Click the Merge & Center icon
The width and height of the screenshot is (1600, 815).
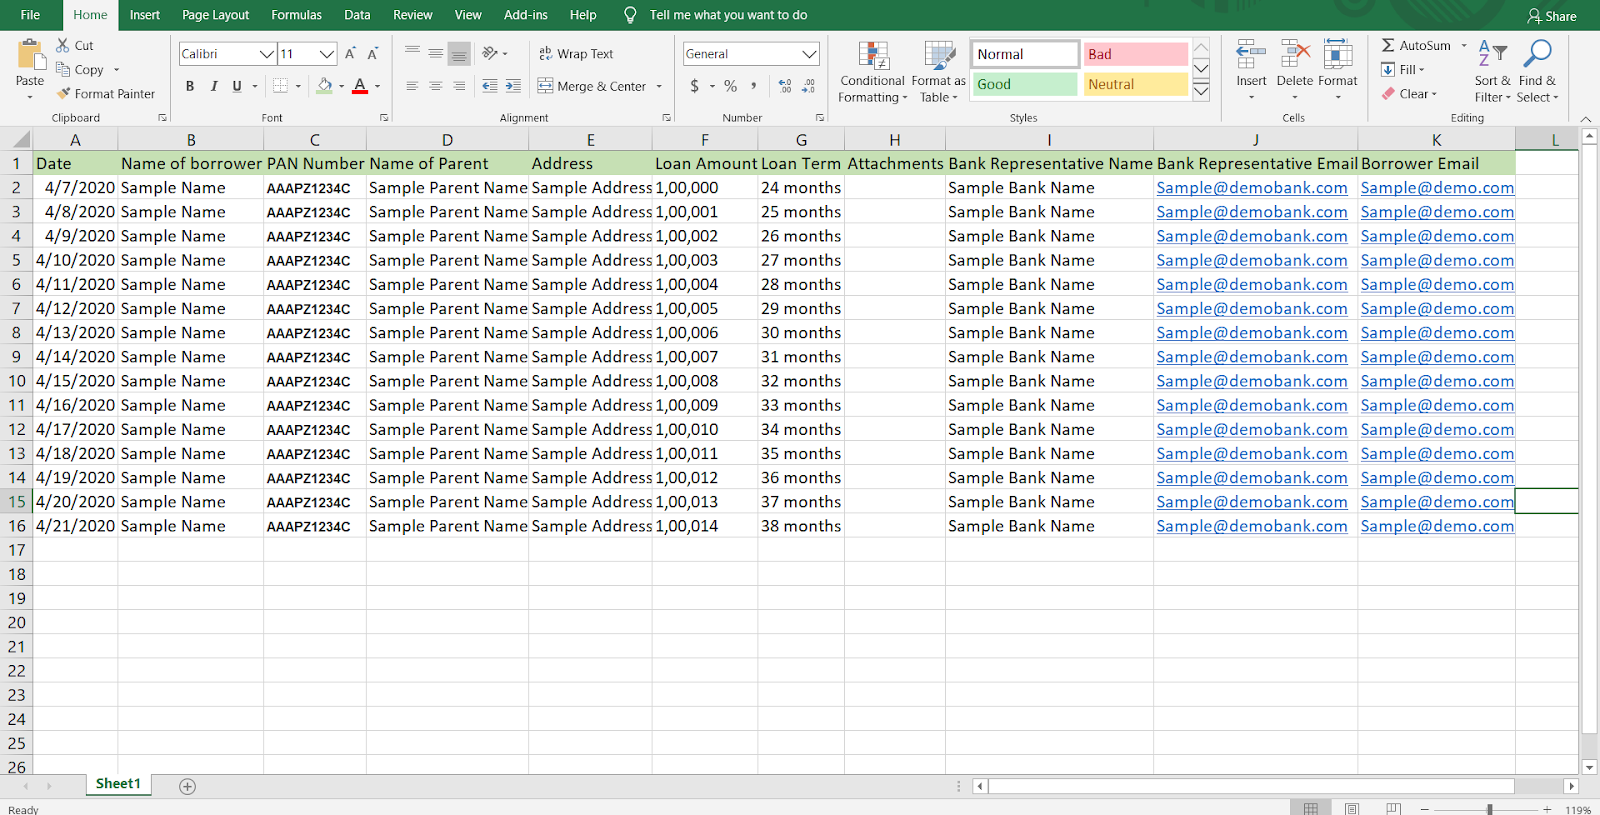[545, 86]
